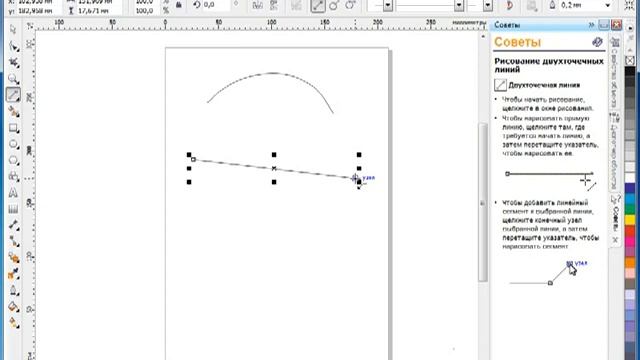Pick the yellow color swatch
Viewport: 640px width, 360px height.
[630, 220]
